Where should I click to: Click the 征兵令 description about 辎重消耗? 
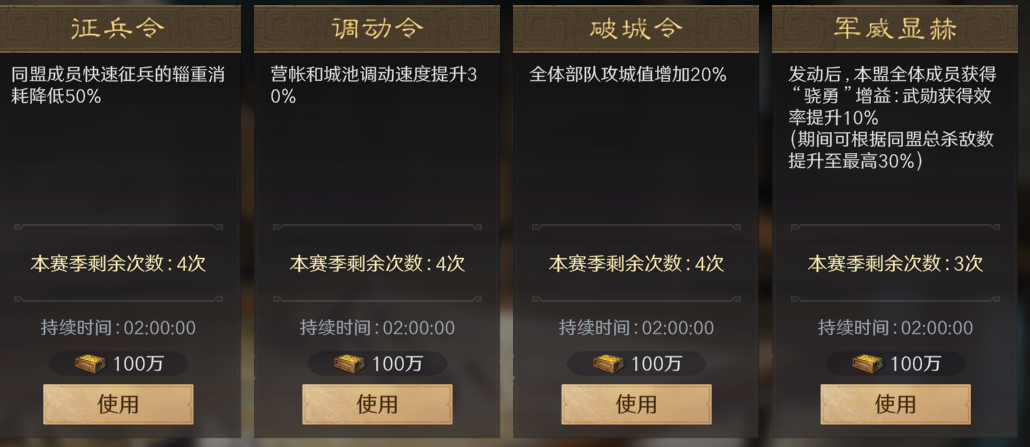118,86
